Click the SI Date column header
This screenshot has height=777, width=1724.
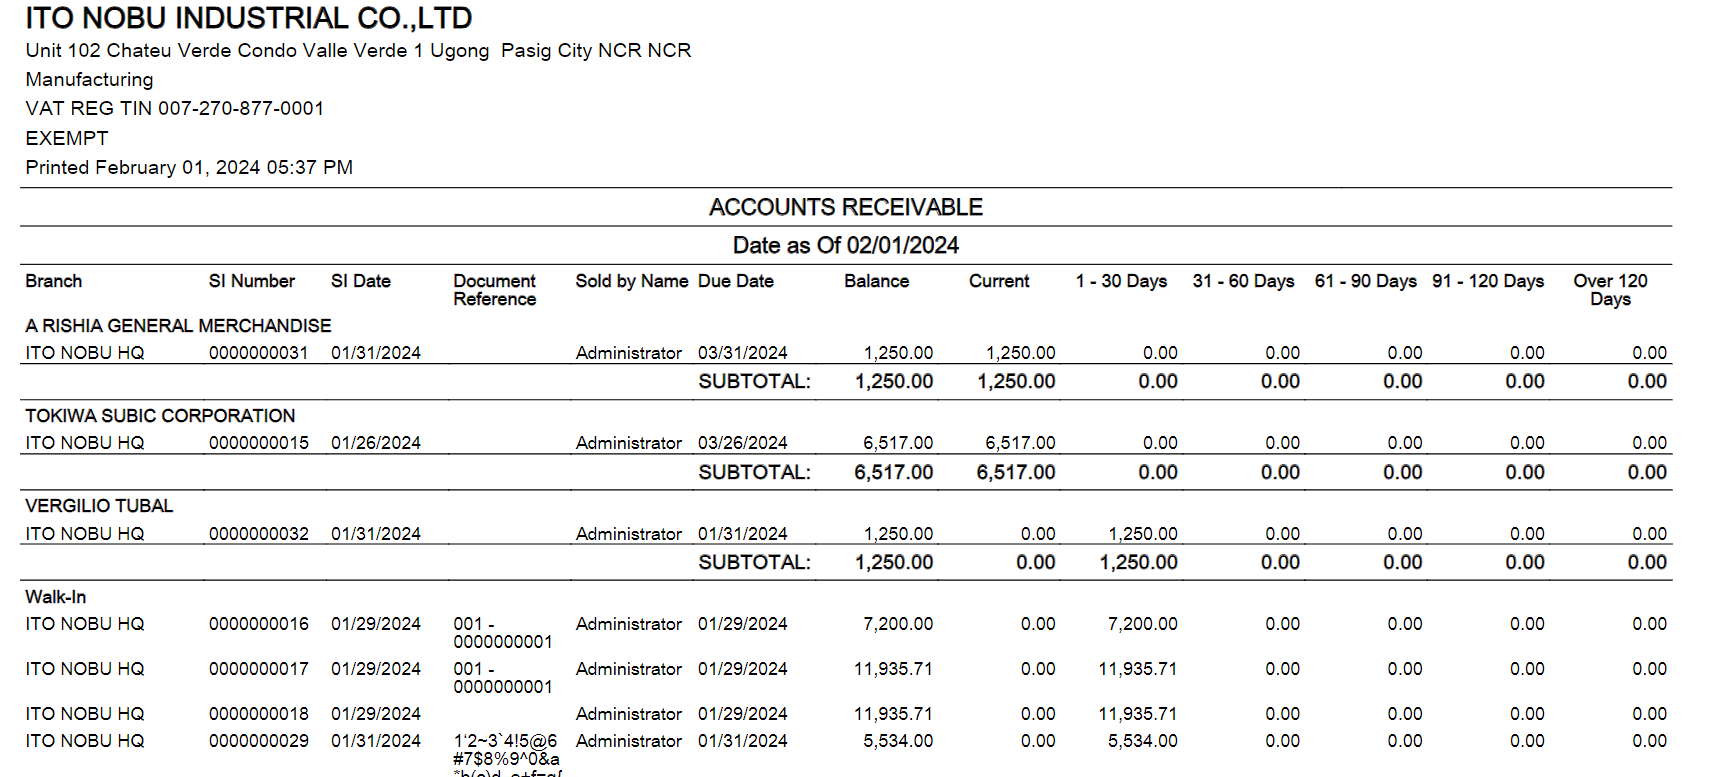tap(361, 281)
